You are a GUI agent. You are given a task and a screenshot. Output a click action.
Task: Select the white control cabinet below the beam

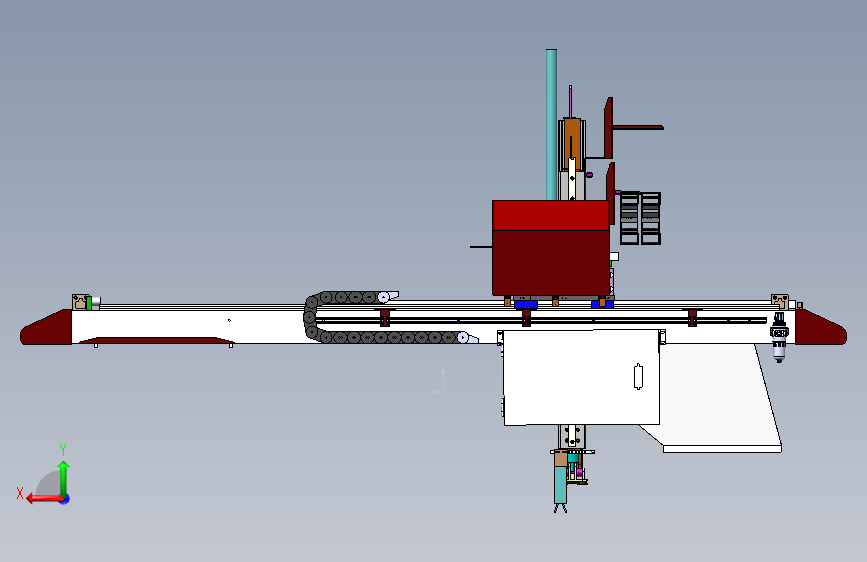581,377
